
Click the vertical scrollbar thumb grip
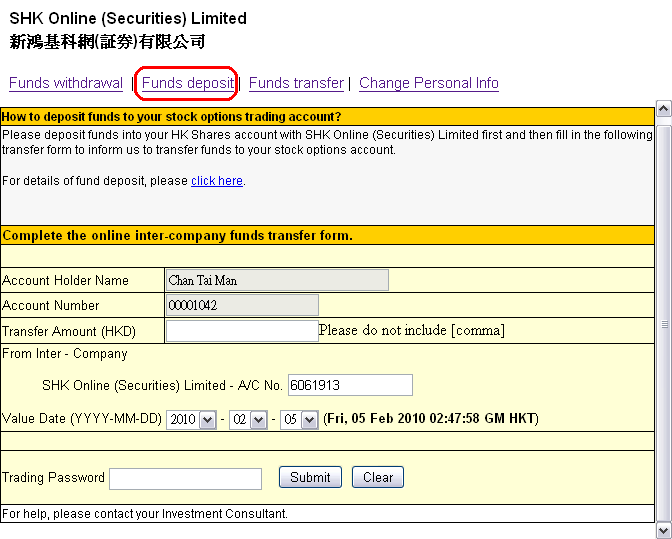click(663, 324)
